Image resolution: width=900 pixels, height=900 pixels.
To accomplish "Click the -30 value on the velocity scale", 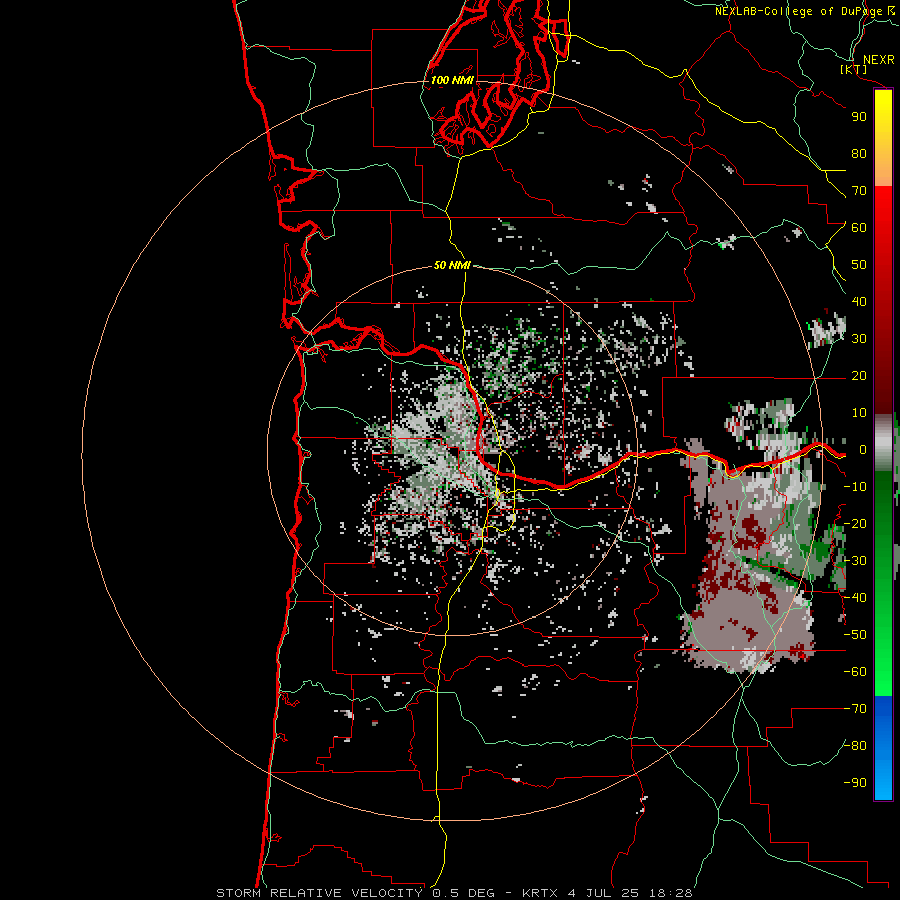I will pos(855,561).
